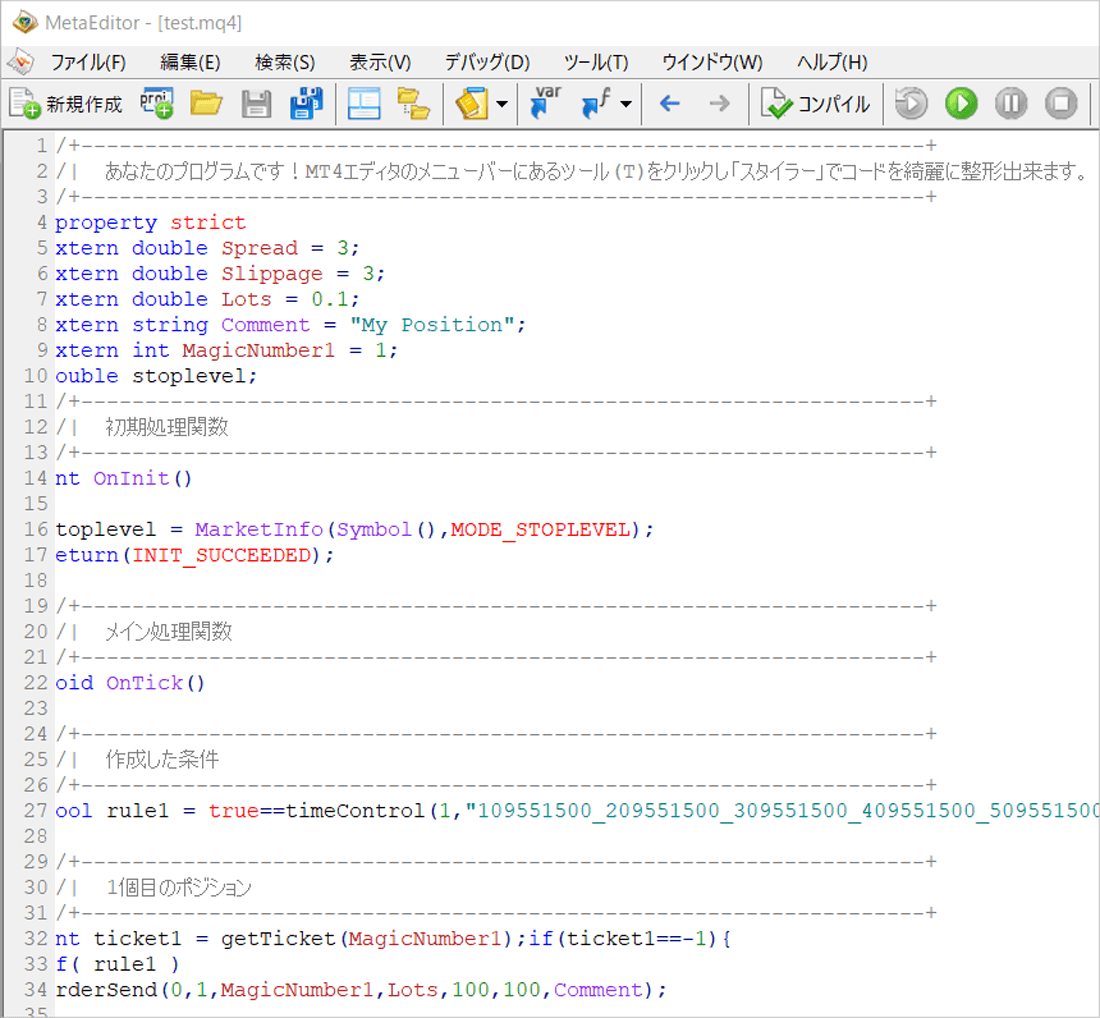
Task: Click the insert function icon
Action: (x=596, y=104)
